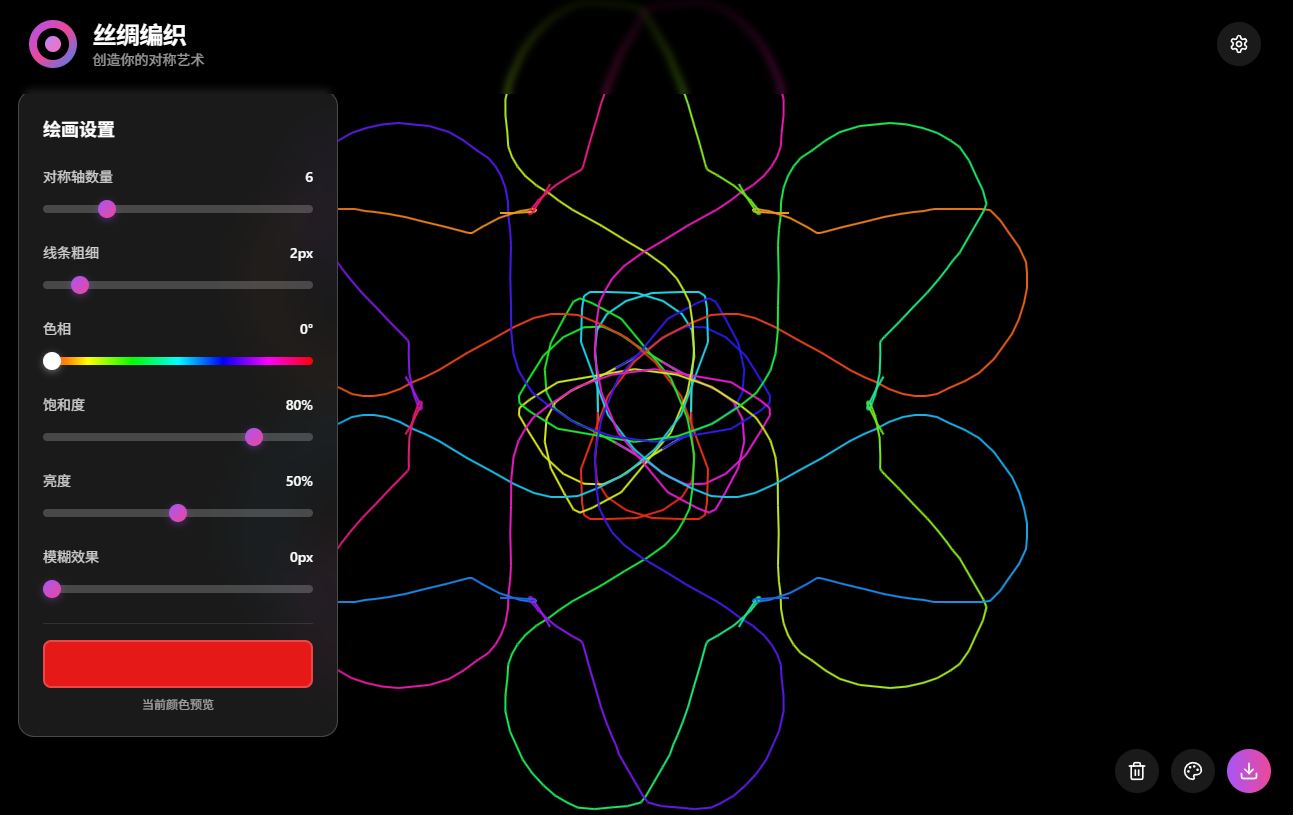Image resolution: width=1293 pixels, height=815 pixels.
Task: Click the 丝绸编织 app title
Action: pyautogui.click(x=139, y=35)
